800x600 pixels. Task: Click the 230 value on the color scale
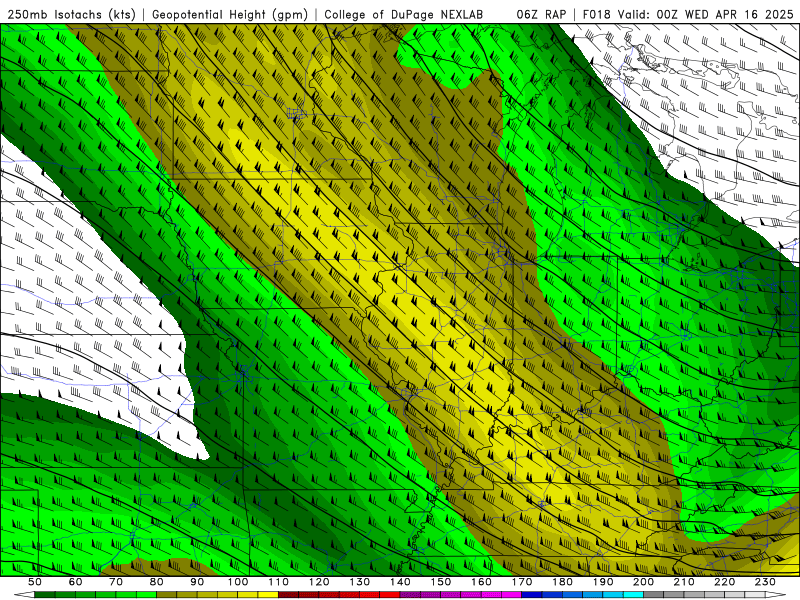(x=765, y=582)
